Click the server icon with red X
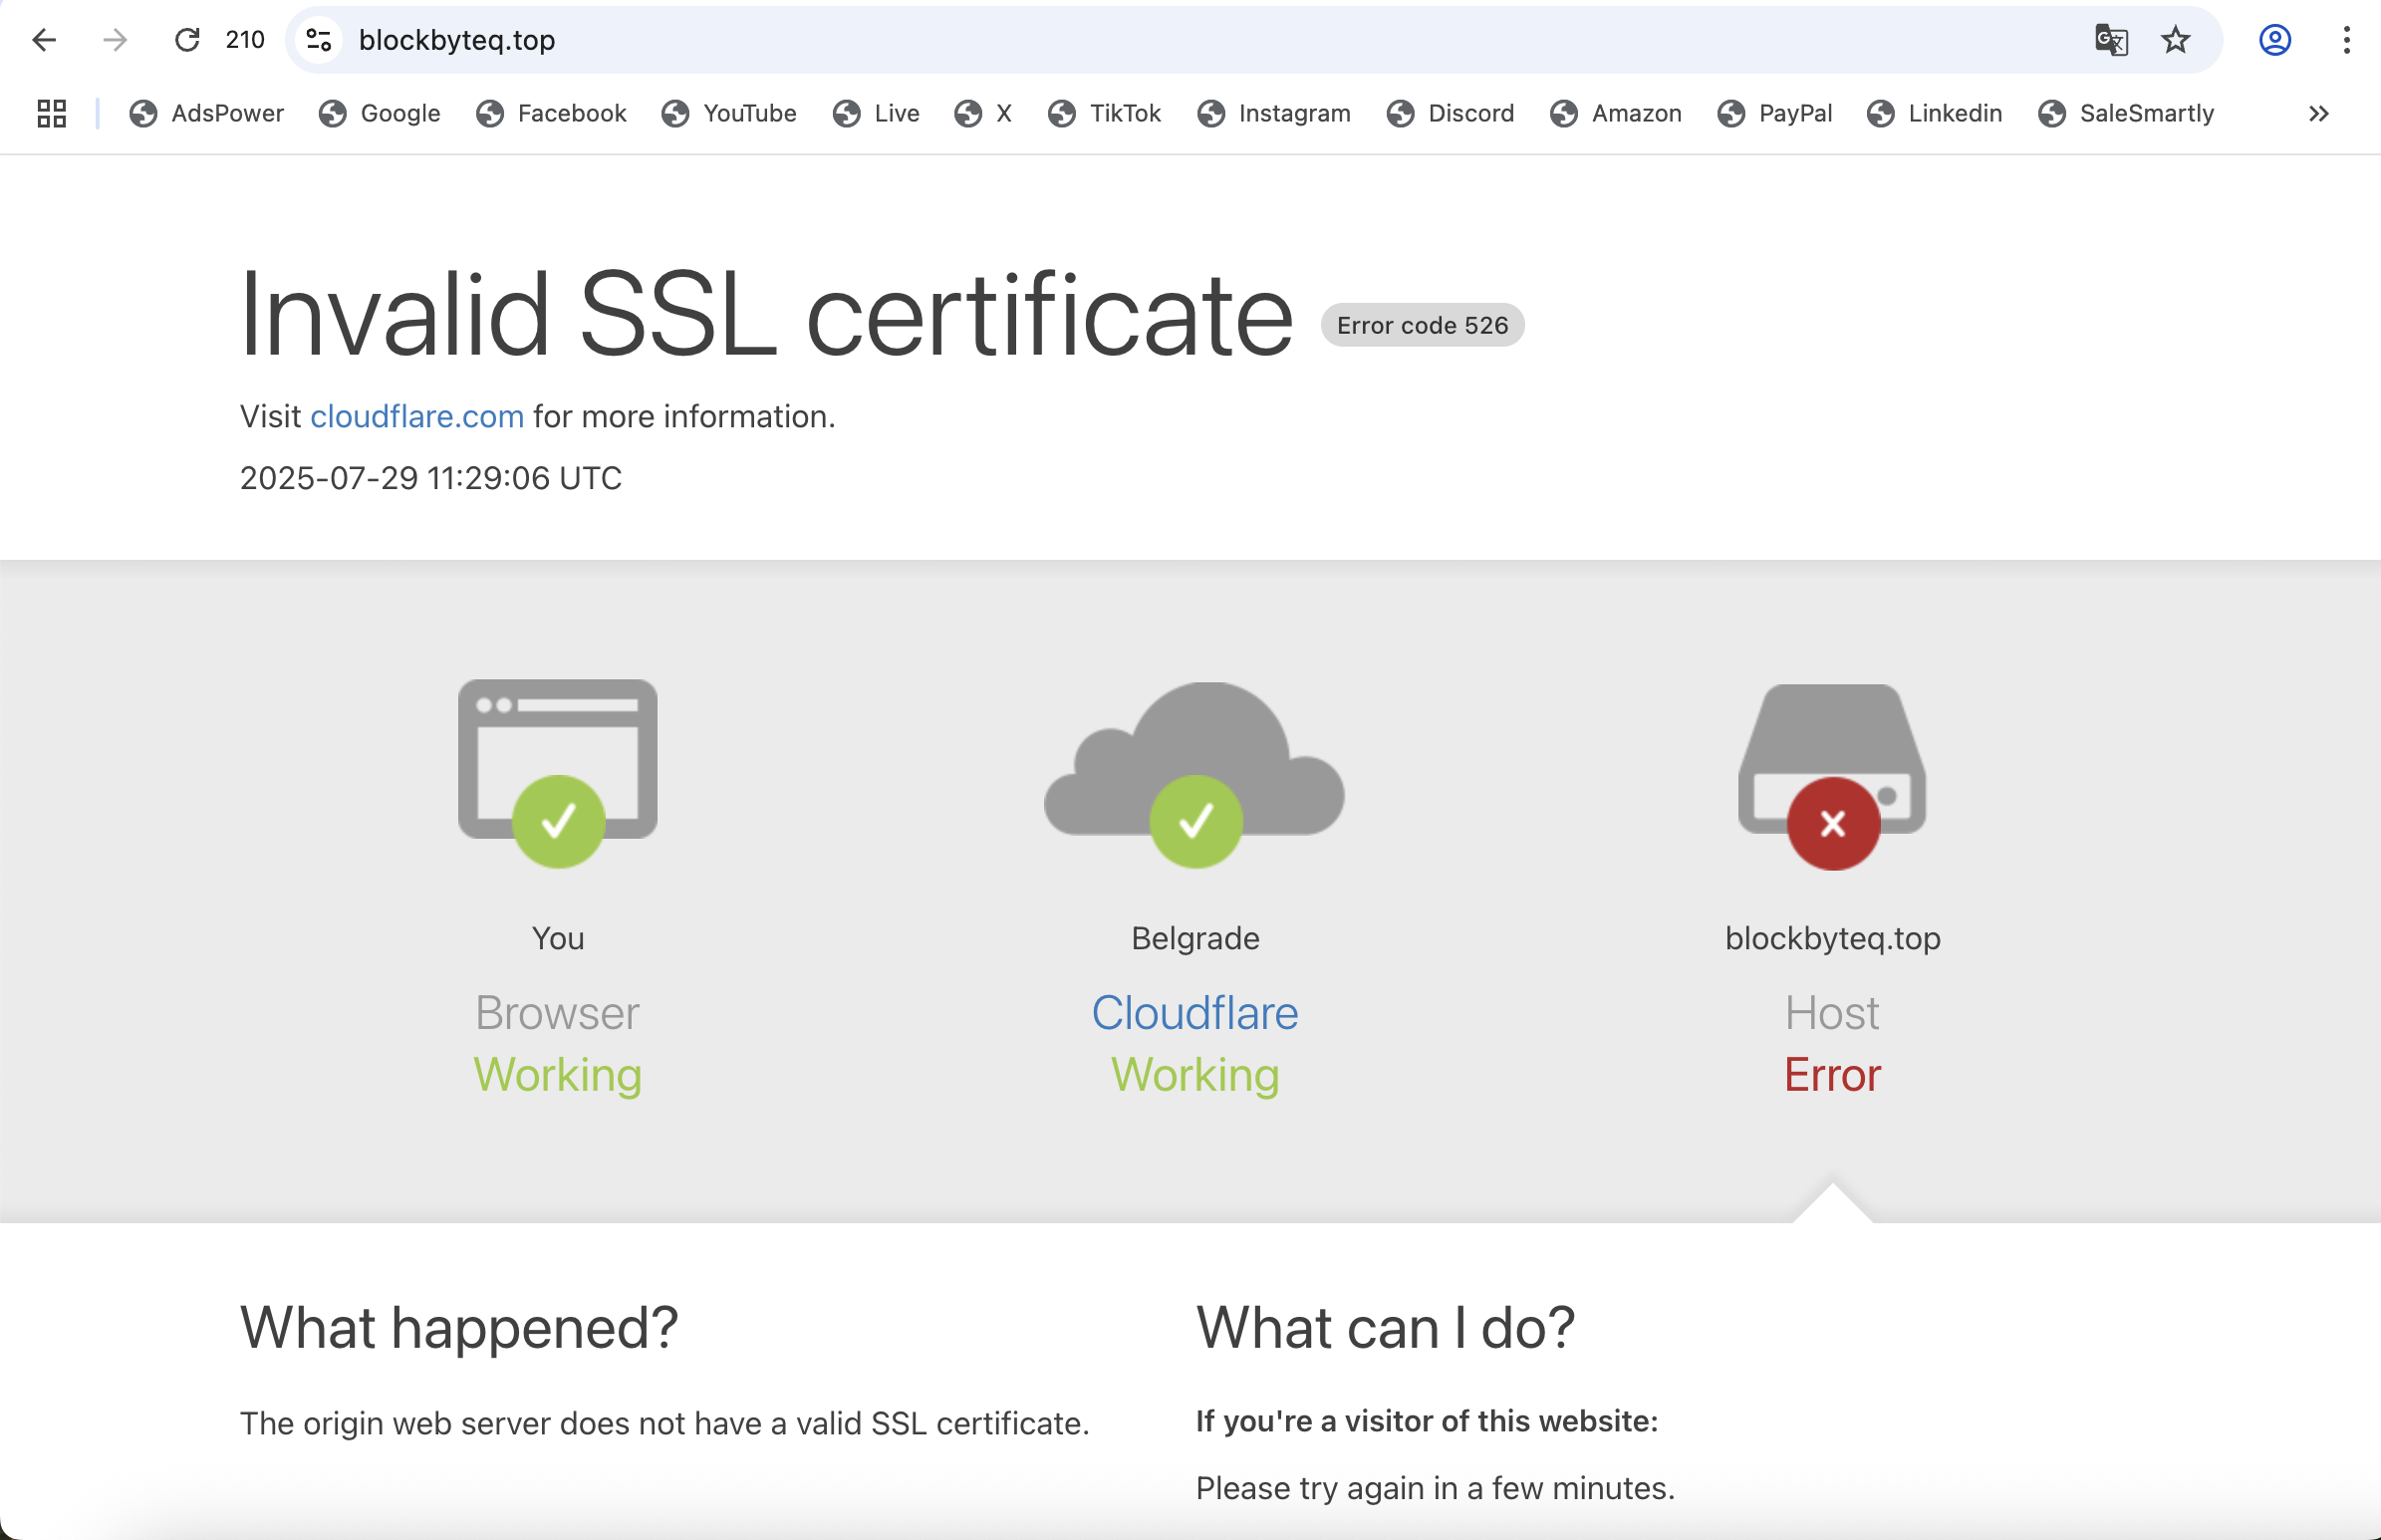 click(1832, 776)
